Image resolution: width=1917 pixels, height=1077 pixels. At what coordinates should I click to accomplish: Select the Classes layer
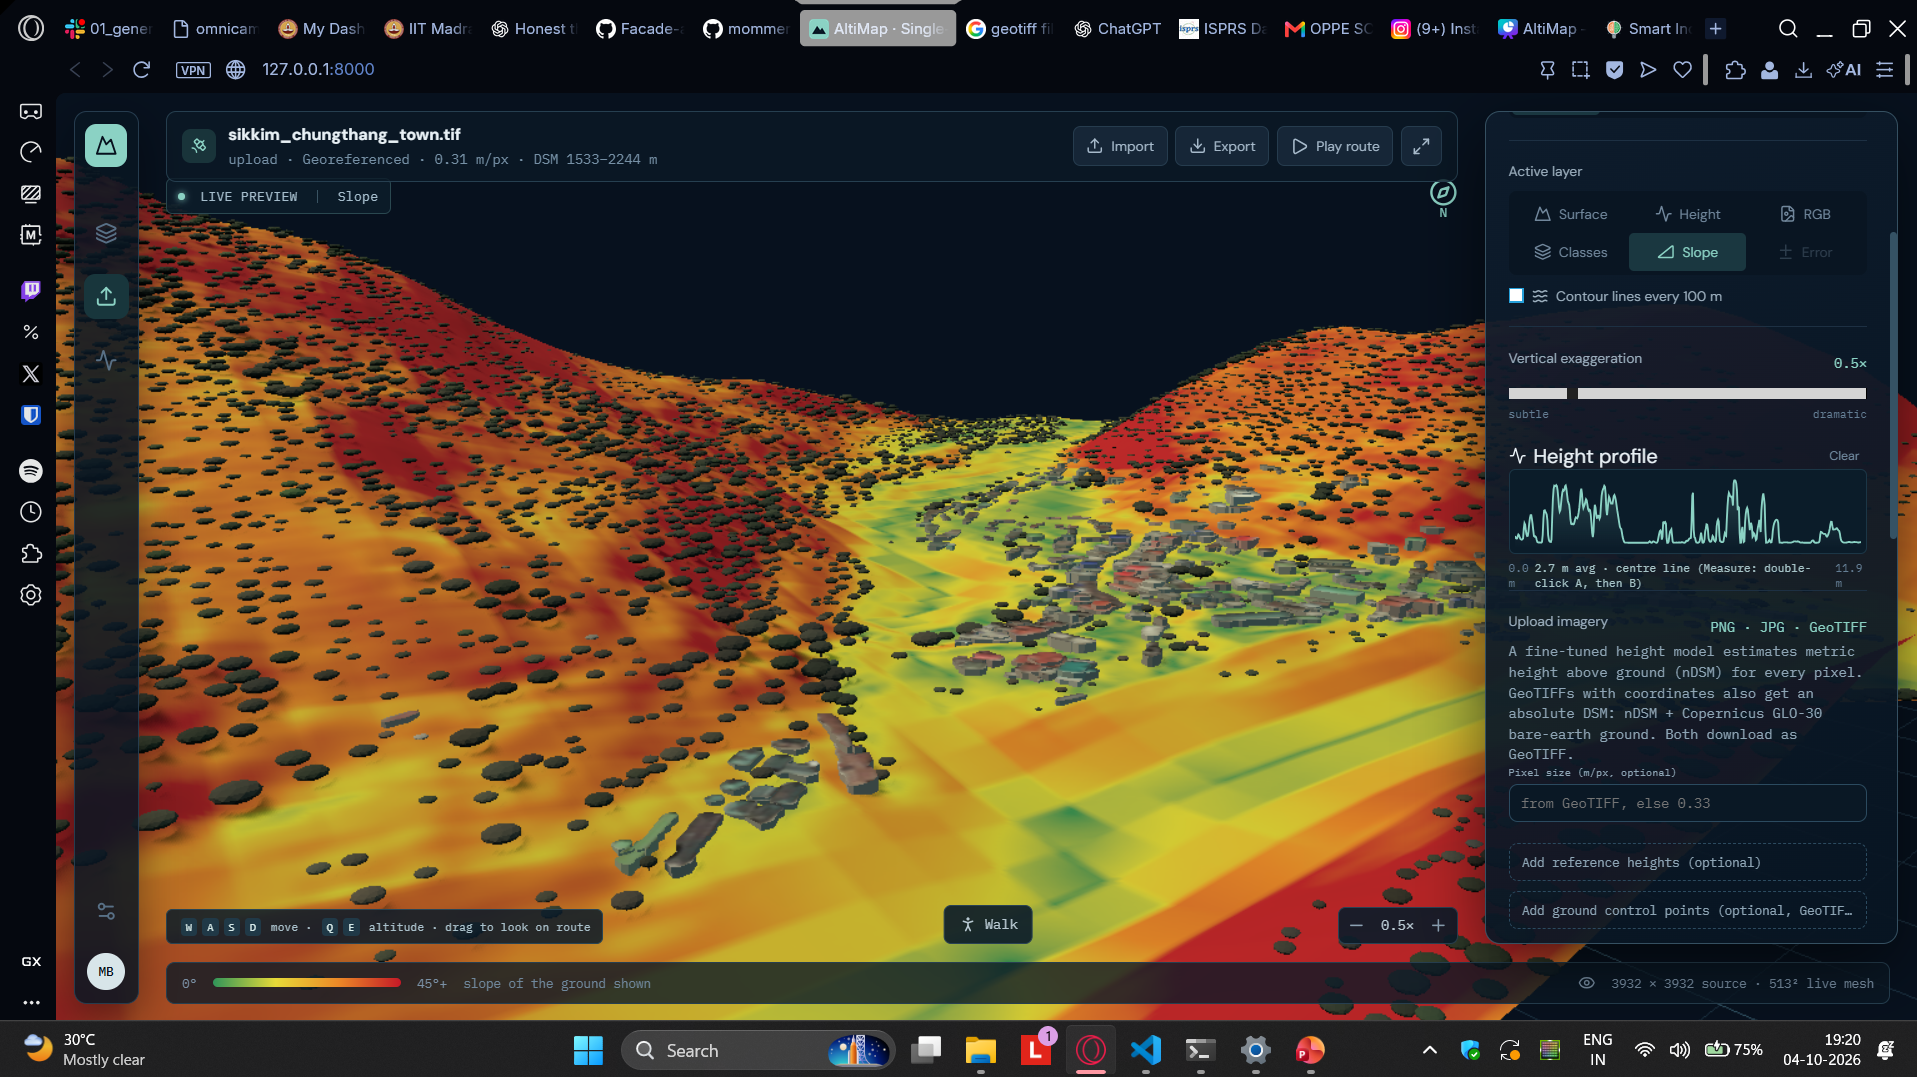coord(1570,252)
